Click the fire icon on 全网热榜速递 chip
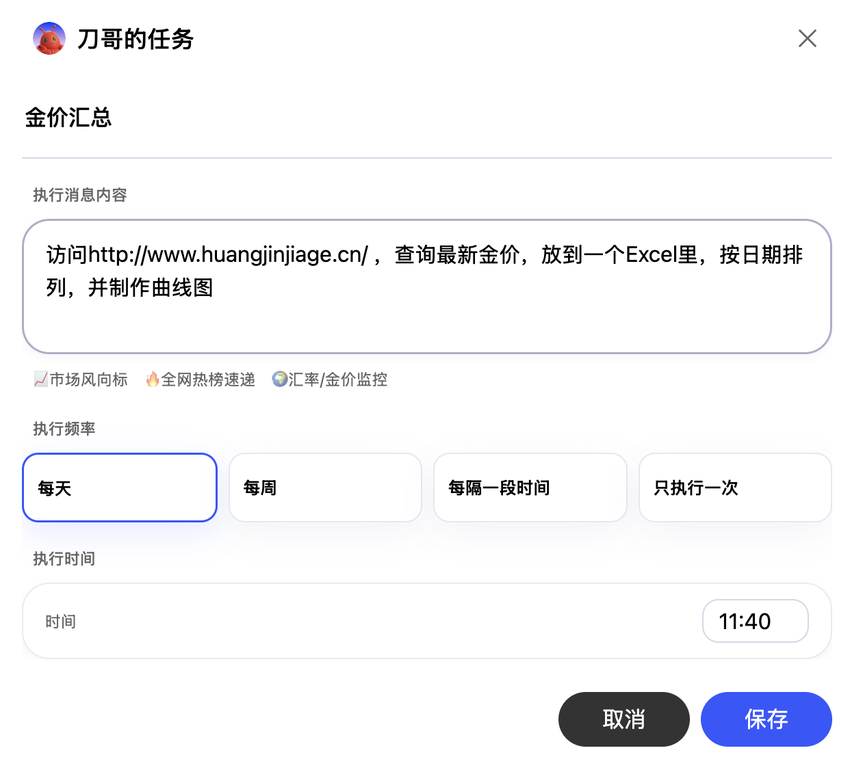Viewport: 850px width, 759px height. [x=150, y=379]
